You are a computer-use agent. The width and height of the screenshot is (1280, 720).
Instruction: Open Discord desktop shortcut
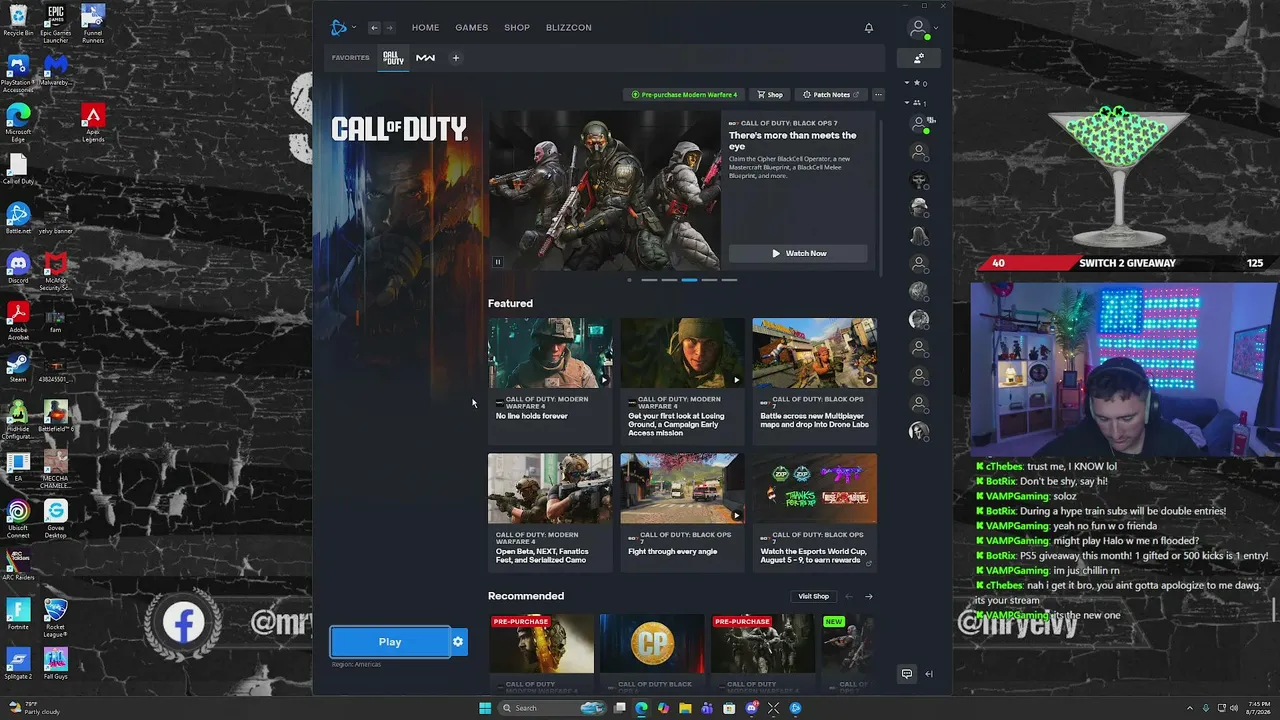click(18, 270)
